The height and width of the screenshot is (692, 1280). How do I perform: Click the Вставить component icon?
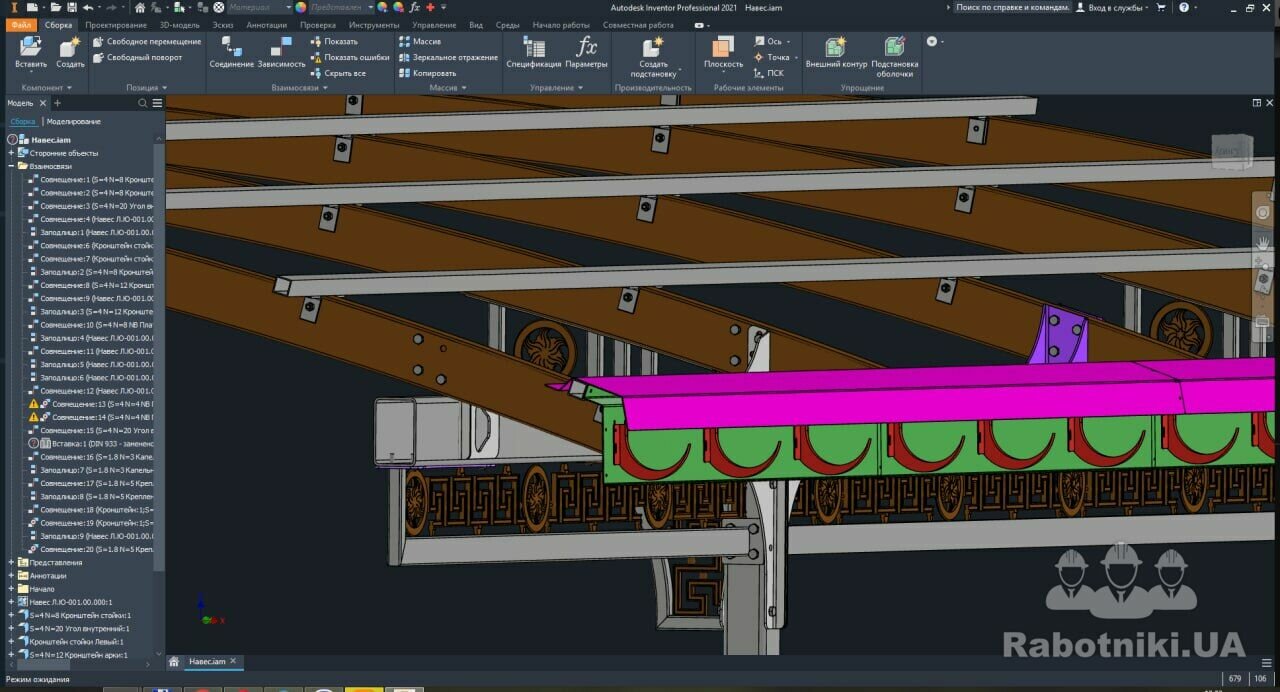pyautogui.click(x=31, y=48)
